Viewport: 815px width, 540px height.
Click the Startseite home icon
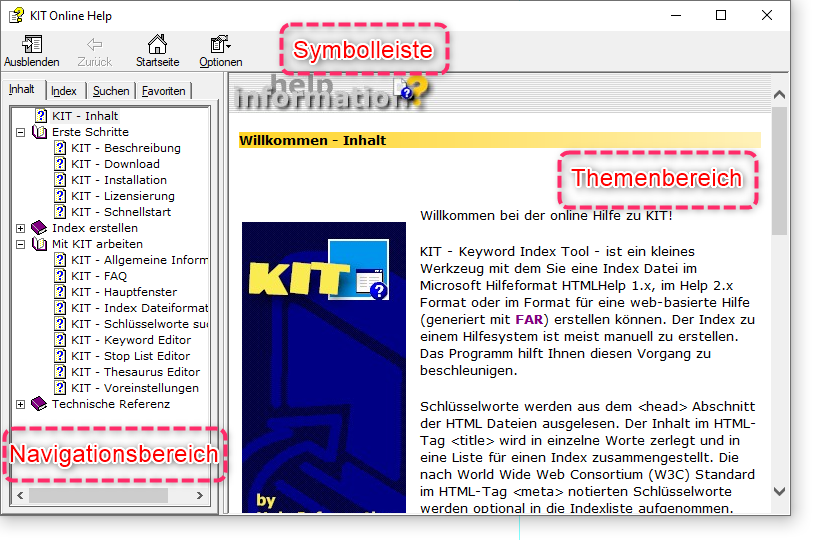(157, 44)
